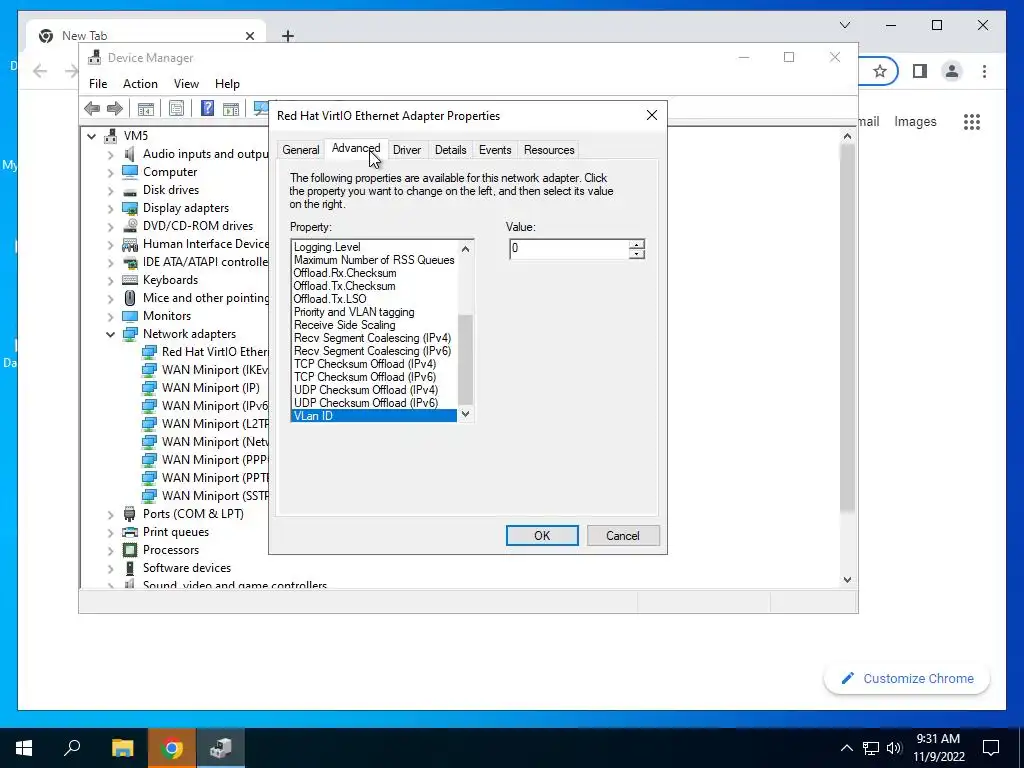The image size is (1024, 768).
Task: Expand the Disk drives node
Action: (x=110, y=190)
